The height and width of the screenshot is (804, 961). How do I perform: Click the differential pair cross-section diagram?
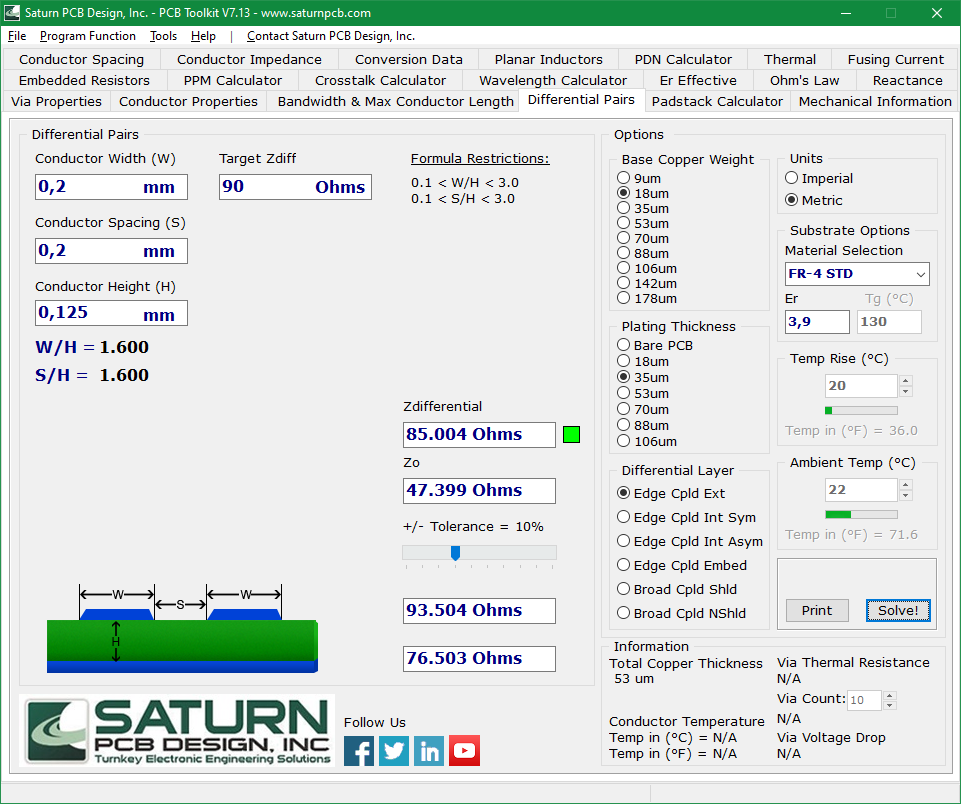pos(182,629)
